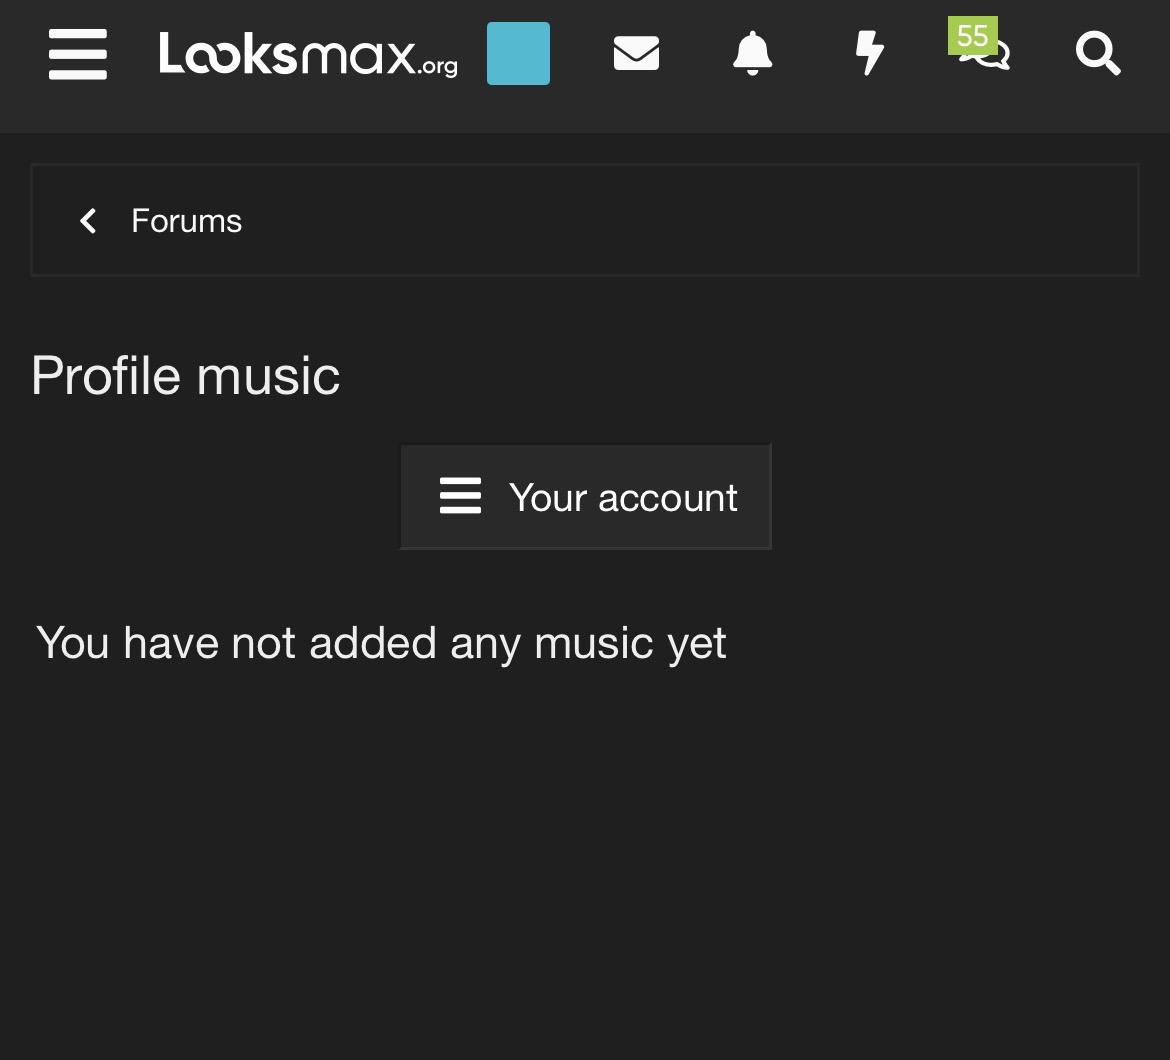This screenshot has height=1060, width=1170.
Task: Click the back chevron beside Forums
Action: [88, 221]
